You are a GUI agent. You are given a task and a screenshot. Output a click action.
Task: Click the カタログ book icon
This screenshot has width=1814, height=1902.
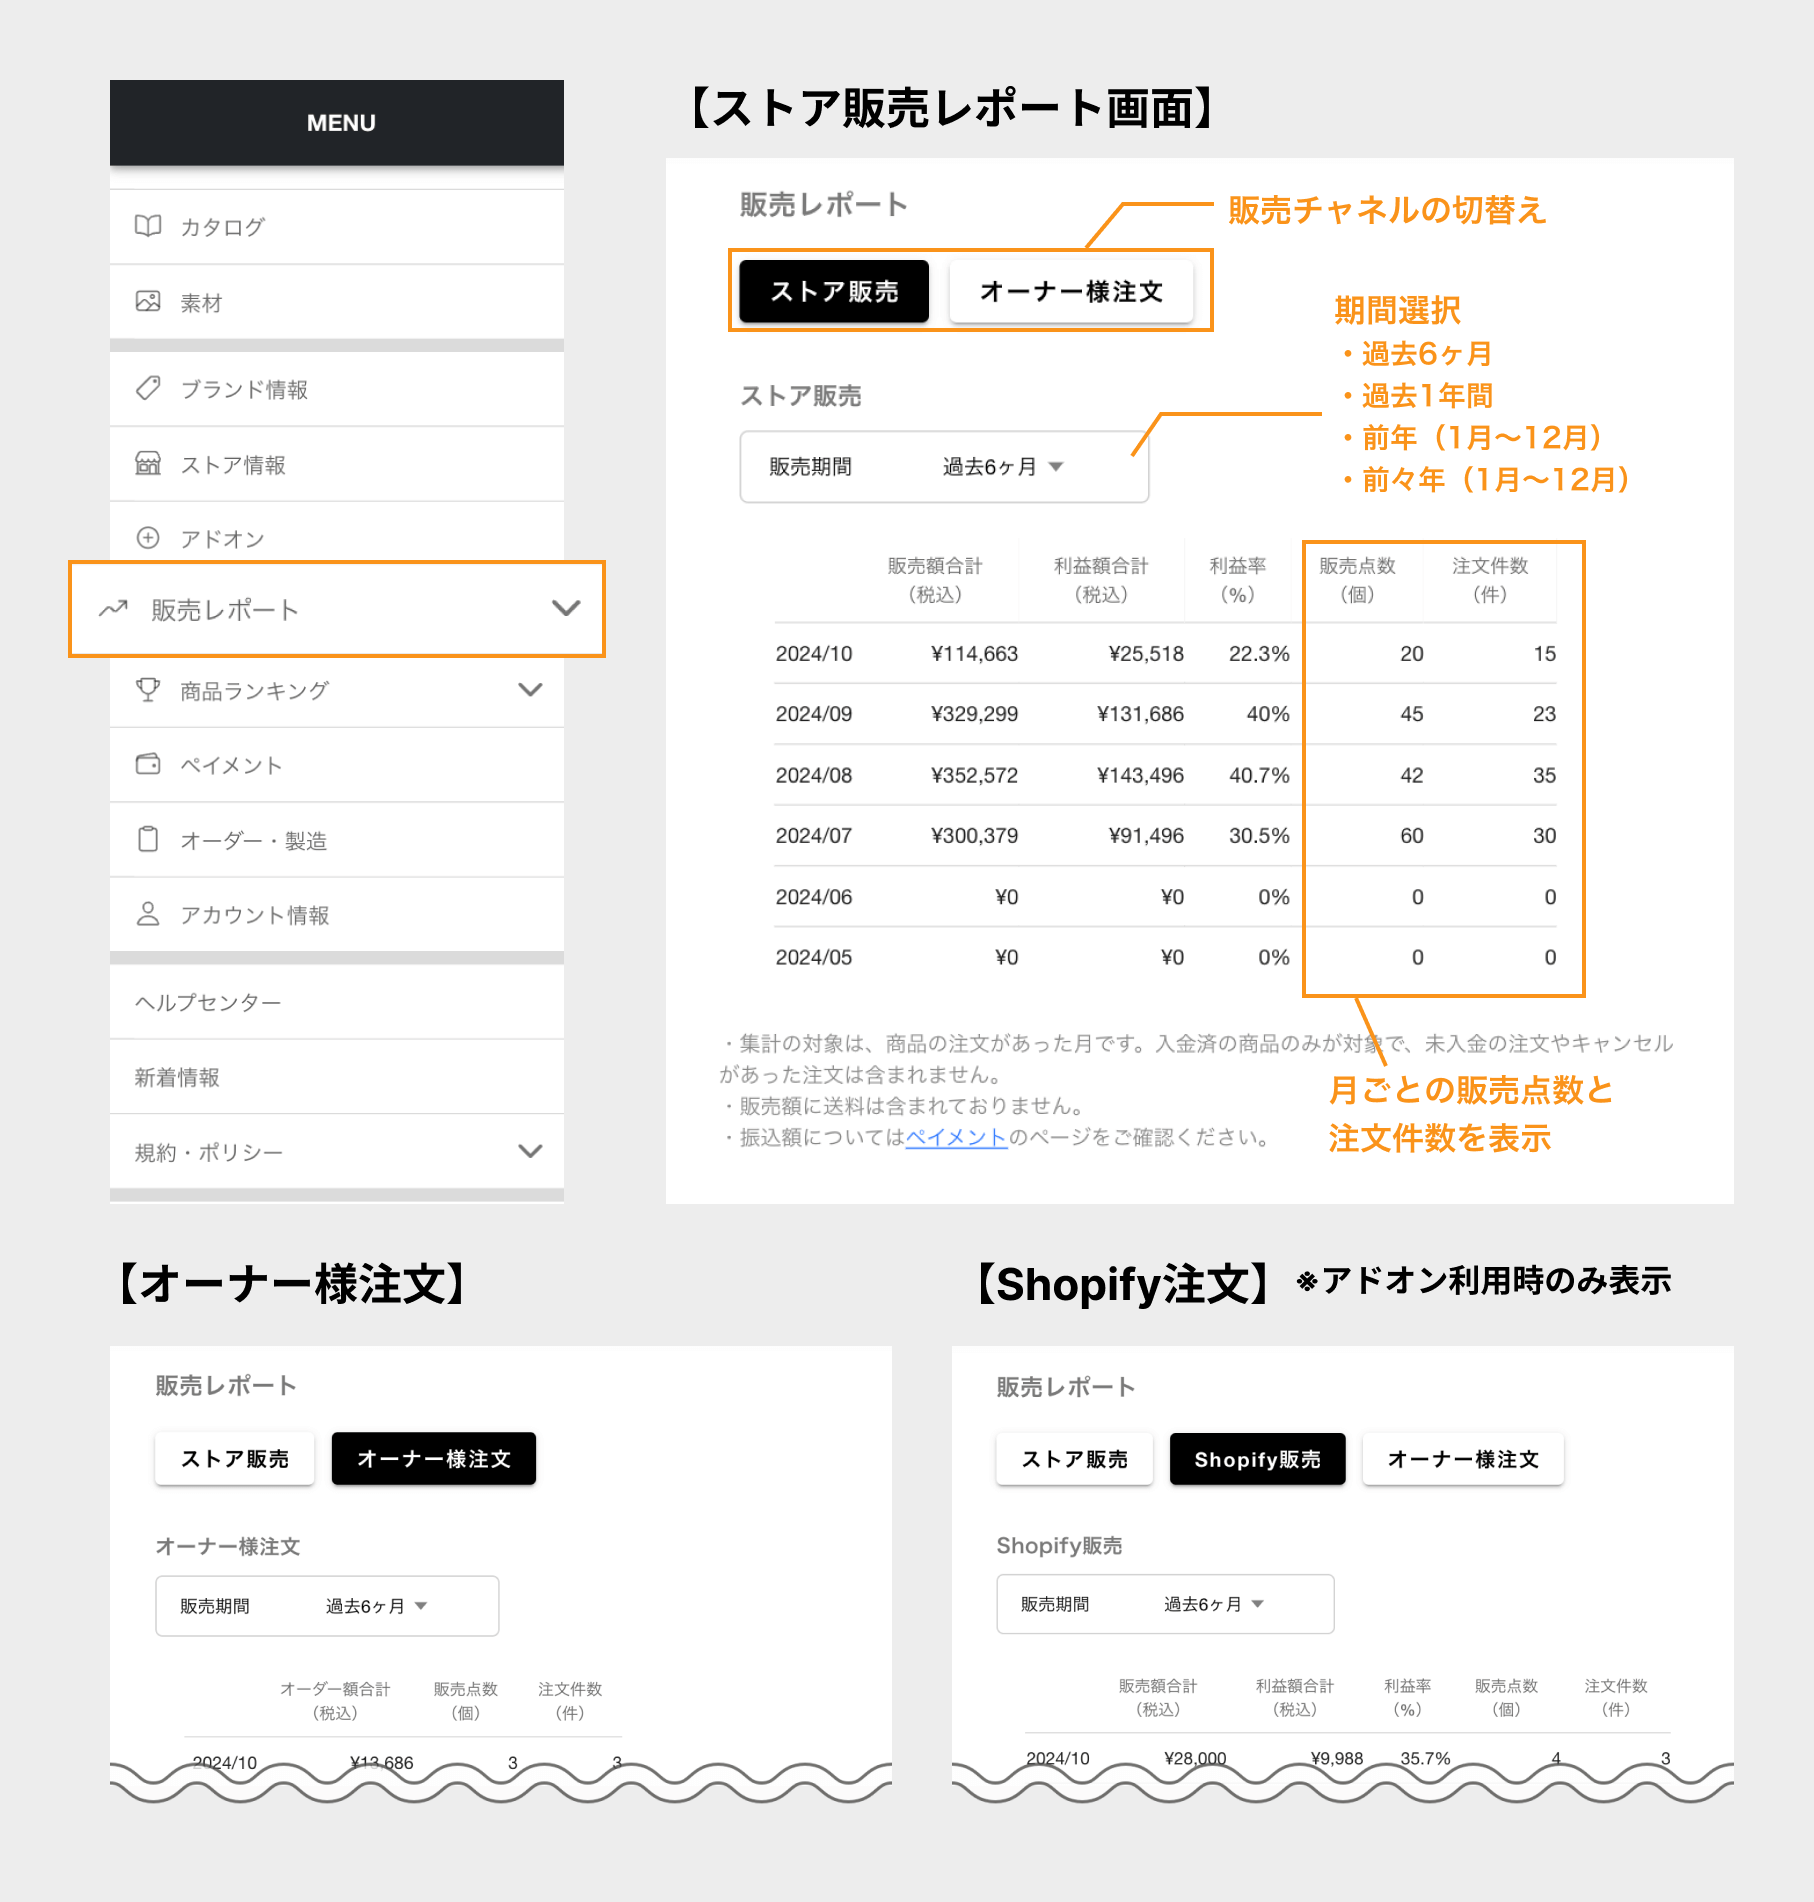pos(148,226)
